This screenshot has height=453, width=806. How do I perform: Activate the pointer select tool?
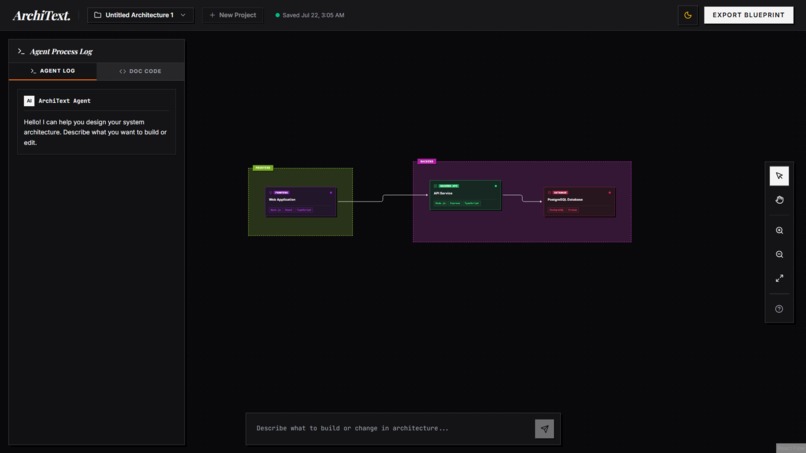pos(779,176)
